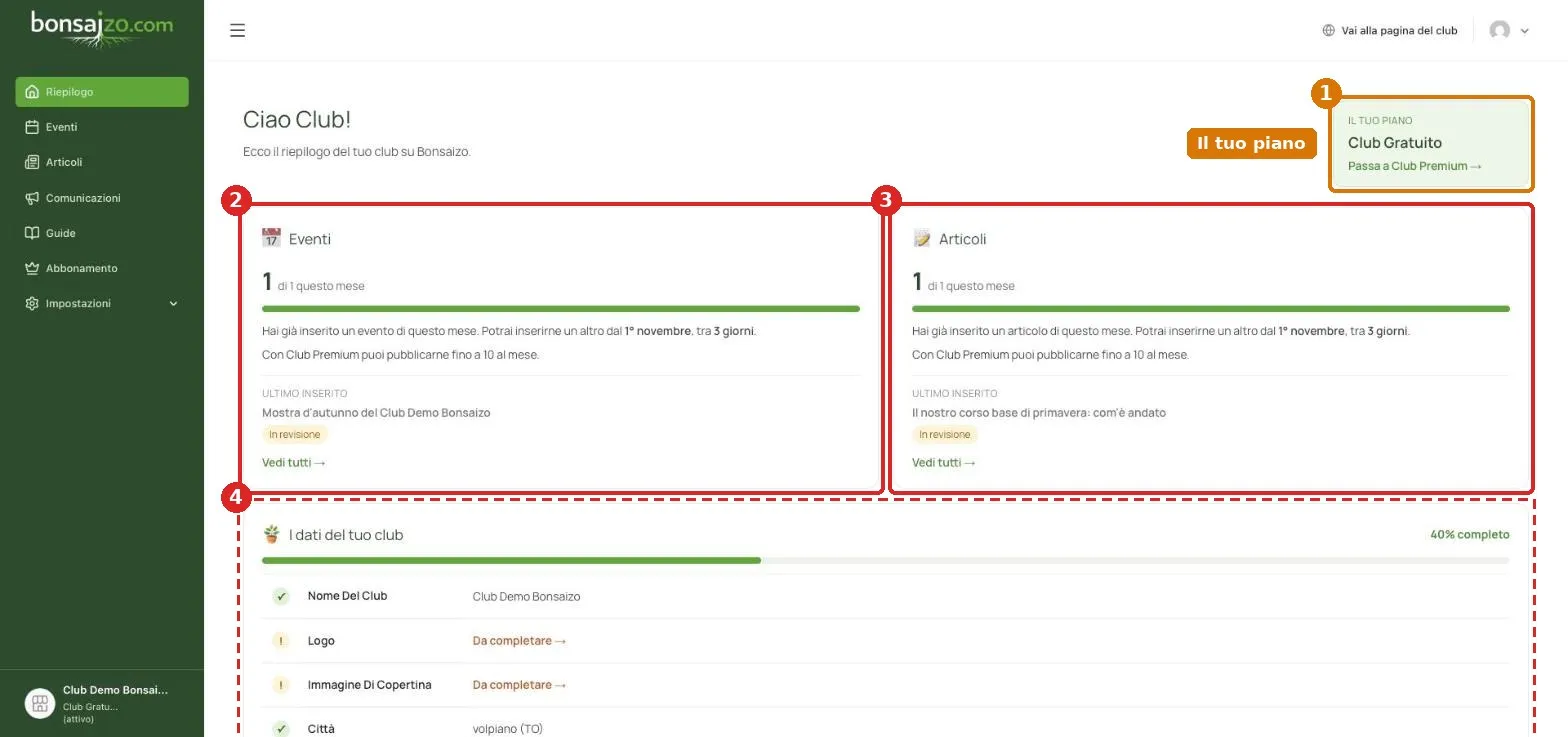Go to Eventi in the sidebar
The width and height of the screenshot is (1568, 737).
click(102, 127)
